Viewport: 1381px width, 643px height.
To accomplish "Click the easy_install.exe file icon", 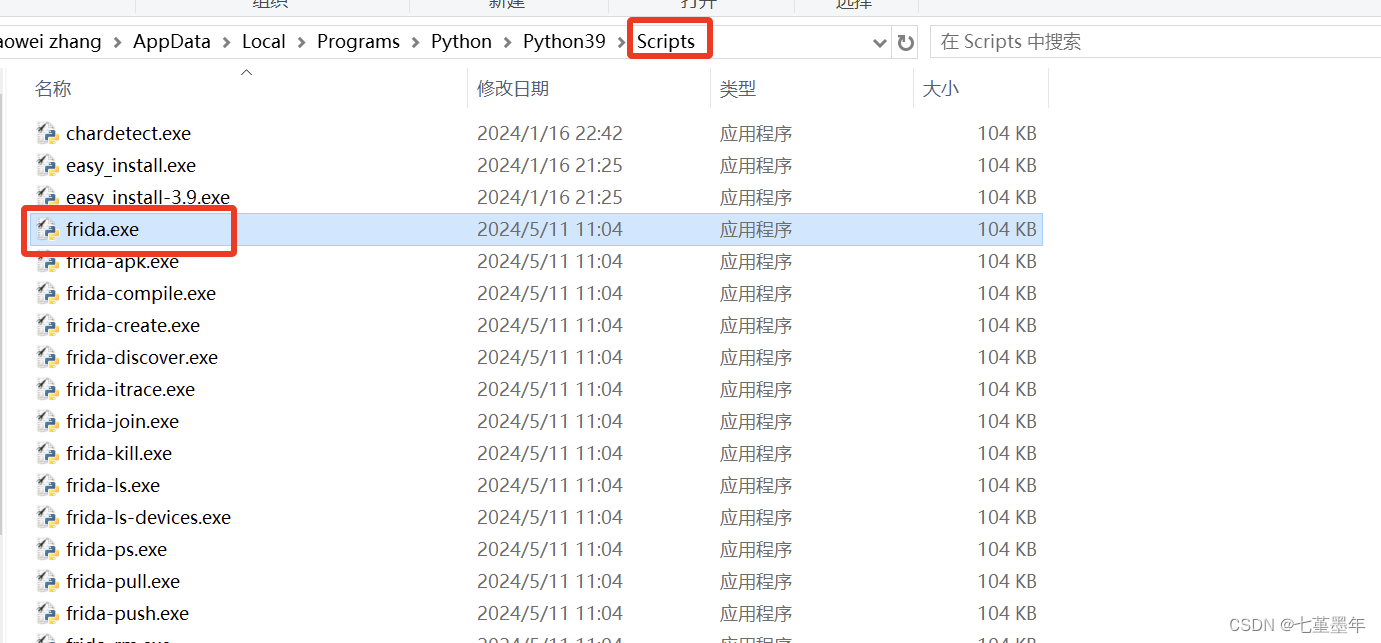I will coord(47,165).
